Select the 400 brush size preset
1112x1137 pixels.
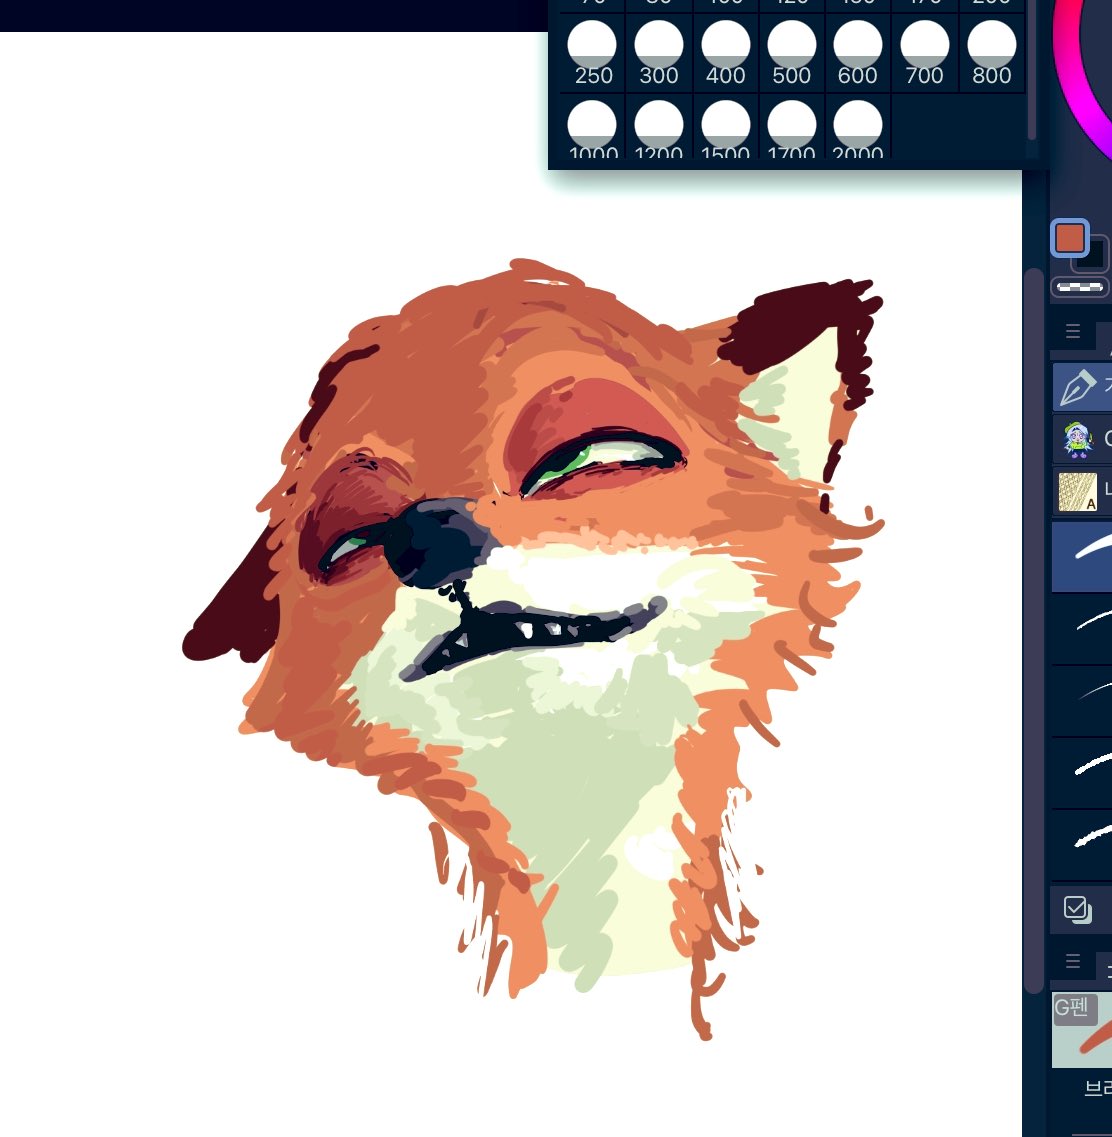pos(726,53)
